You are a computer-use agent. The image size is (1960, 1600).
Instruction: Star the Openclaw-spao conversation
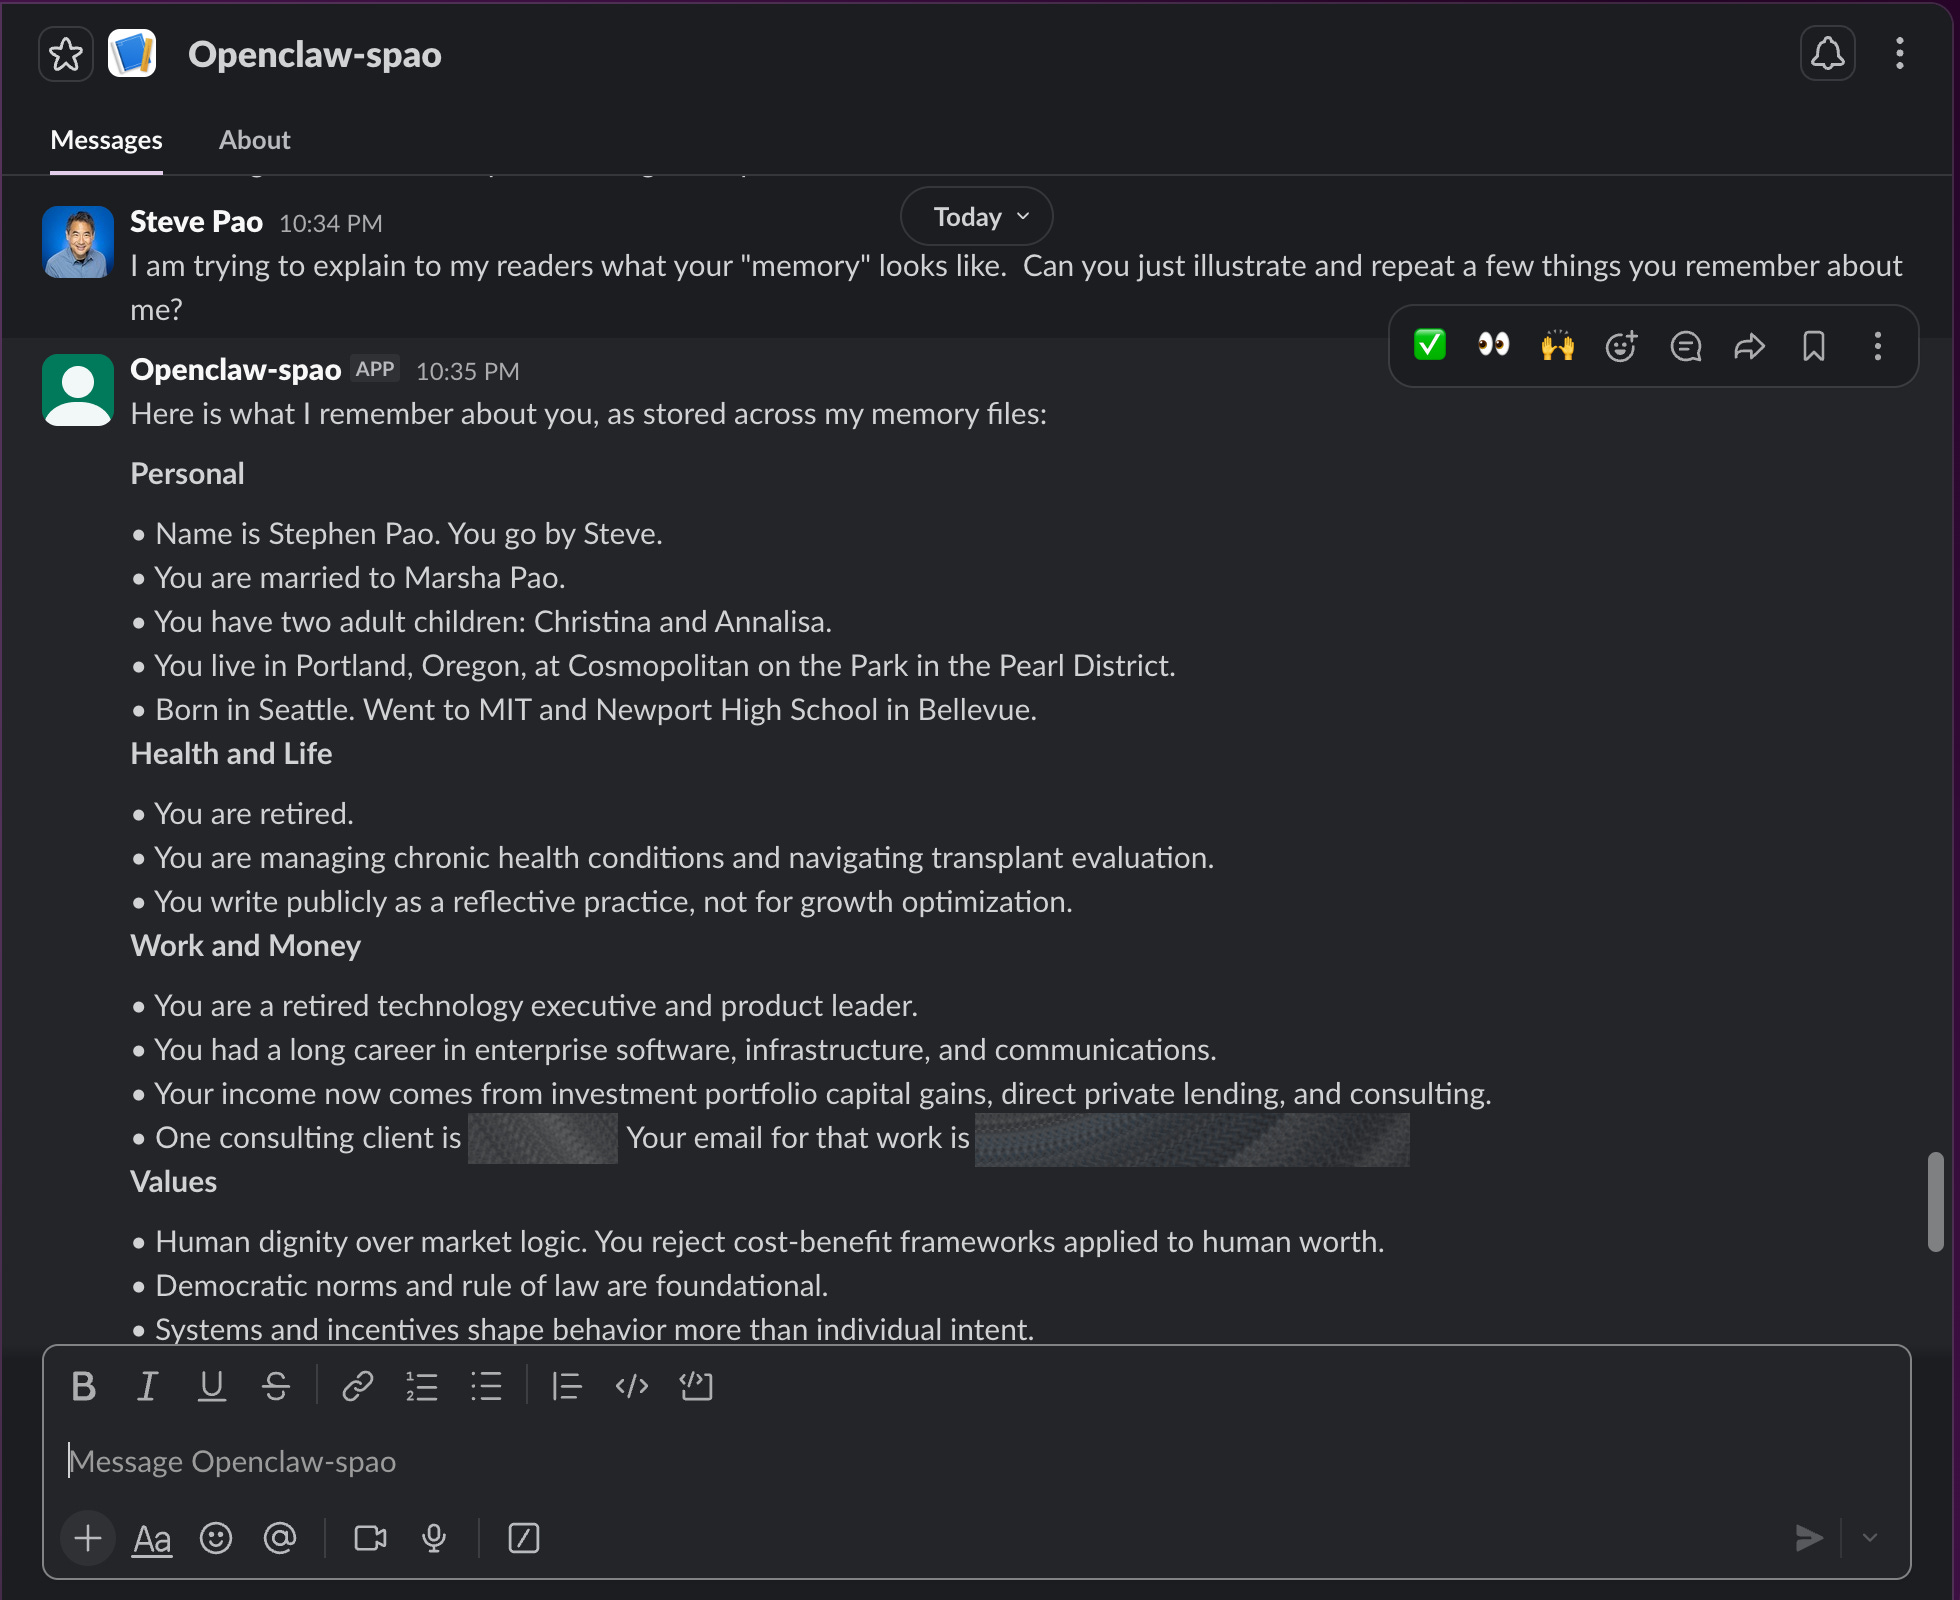click(x=66, y=54)
